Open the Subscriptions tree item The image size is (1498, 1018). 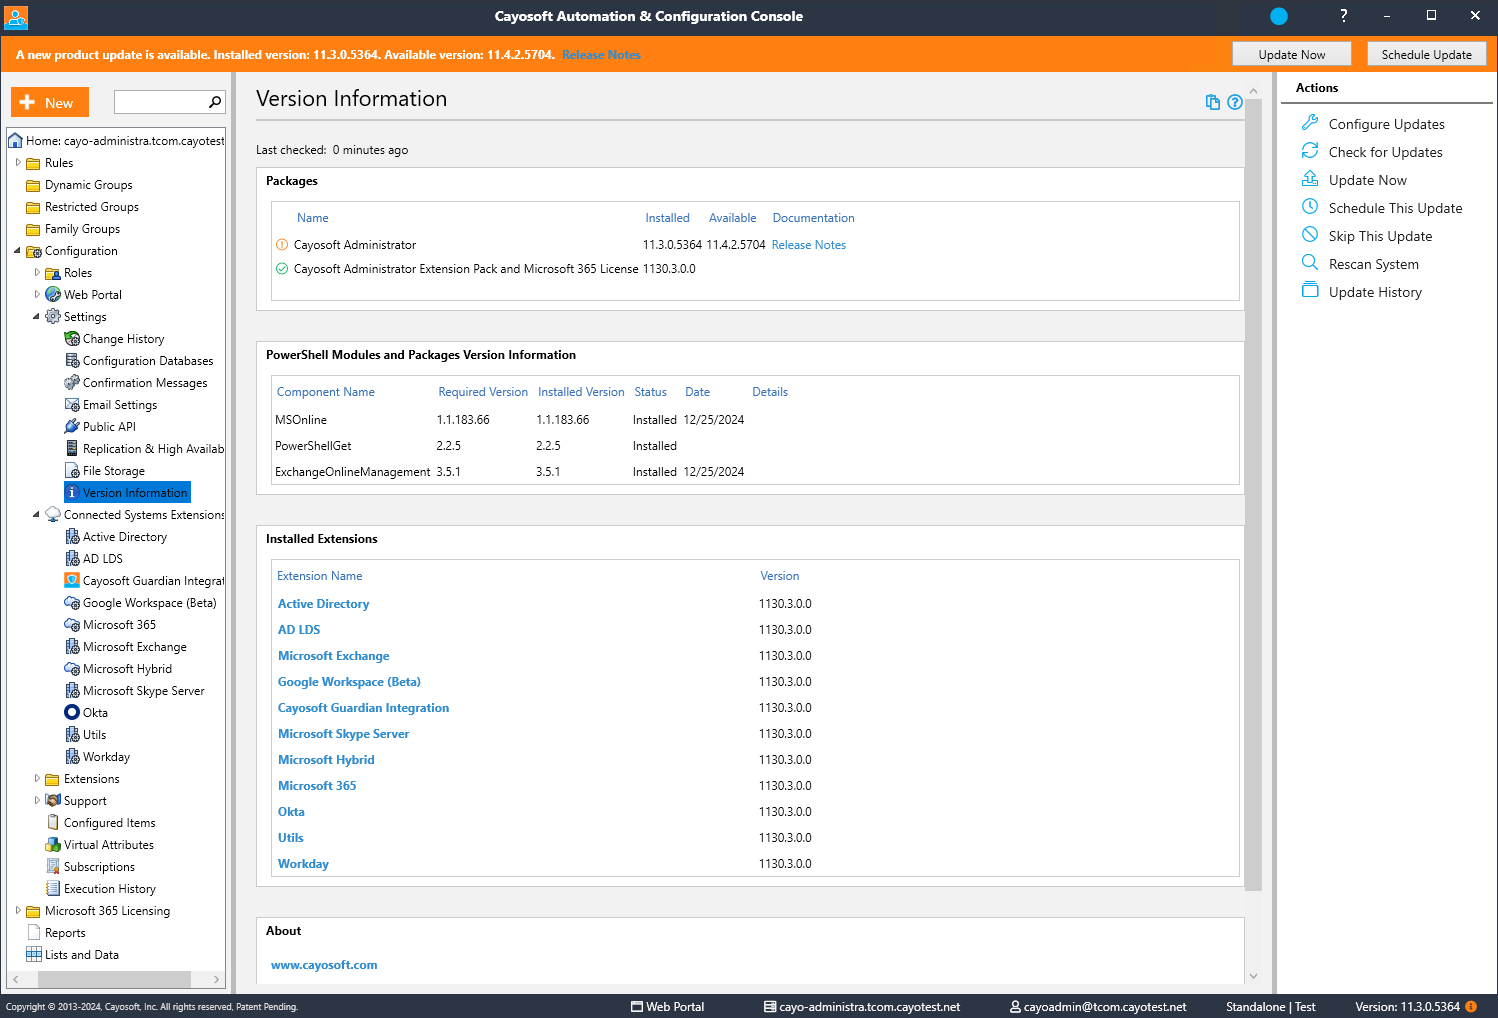click(99, 867)
